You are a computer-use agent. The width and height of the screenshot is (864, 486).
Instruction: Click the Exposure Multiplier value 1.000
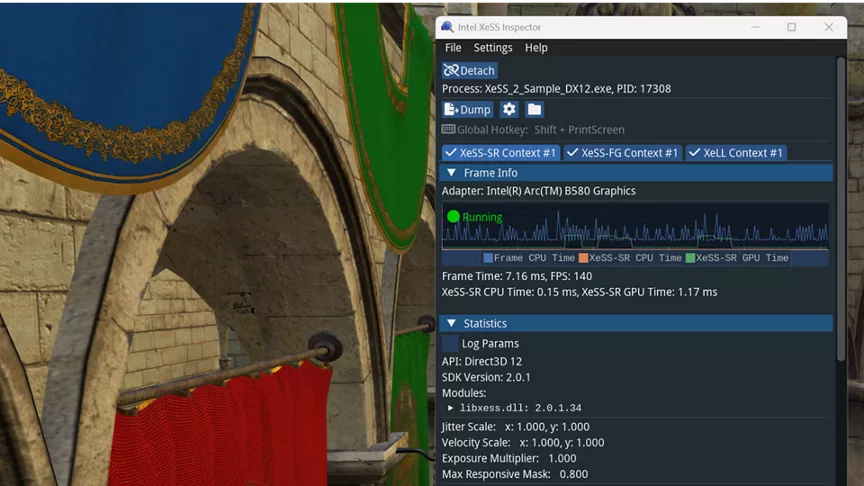coord(562,458)
